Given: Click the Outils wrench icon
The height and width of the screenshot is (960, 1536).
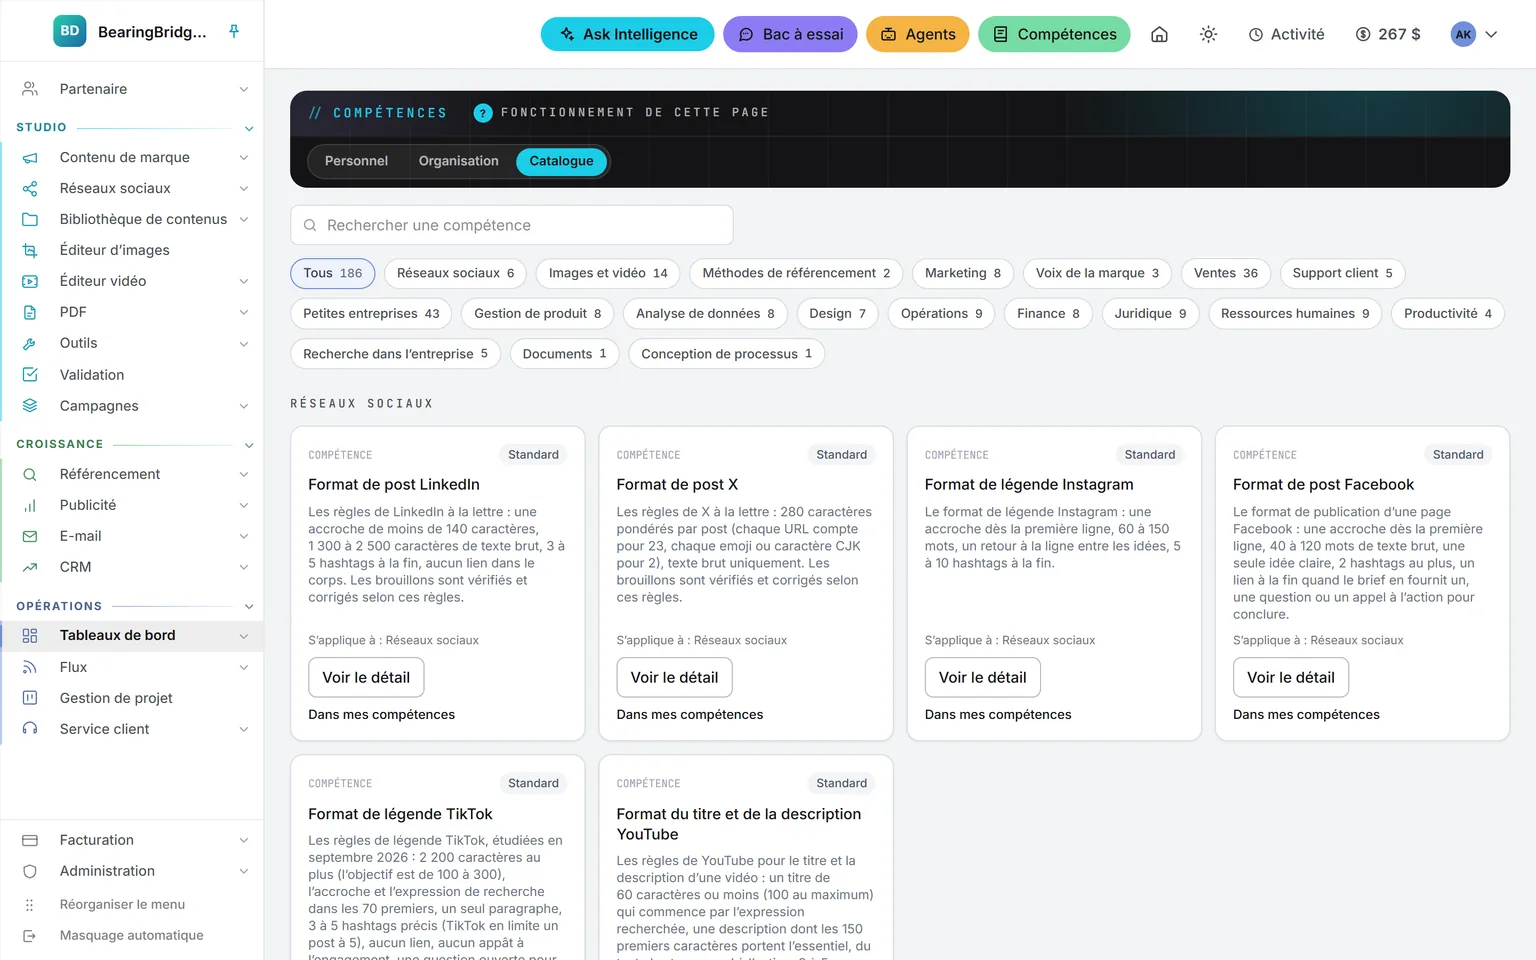Looking at the screenshot, I should point(30,344).
